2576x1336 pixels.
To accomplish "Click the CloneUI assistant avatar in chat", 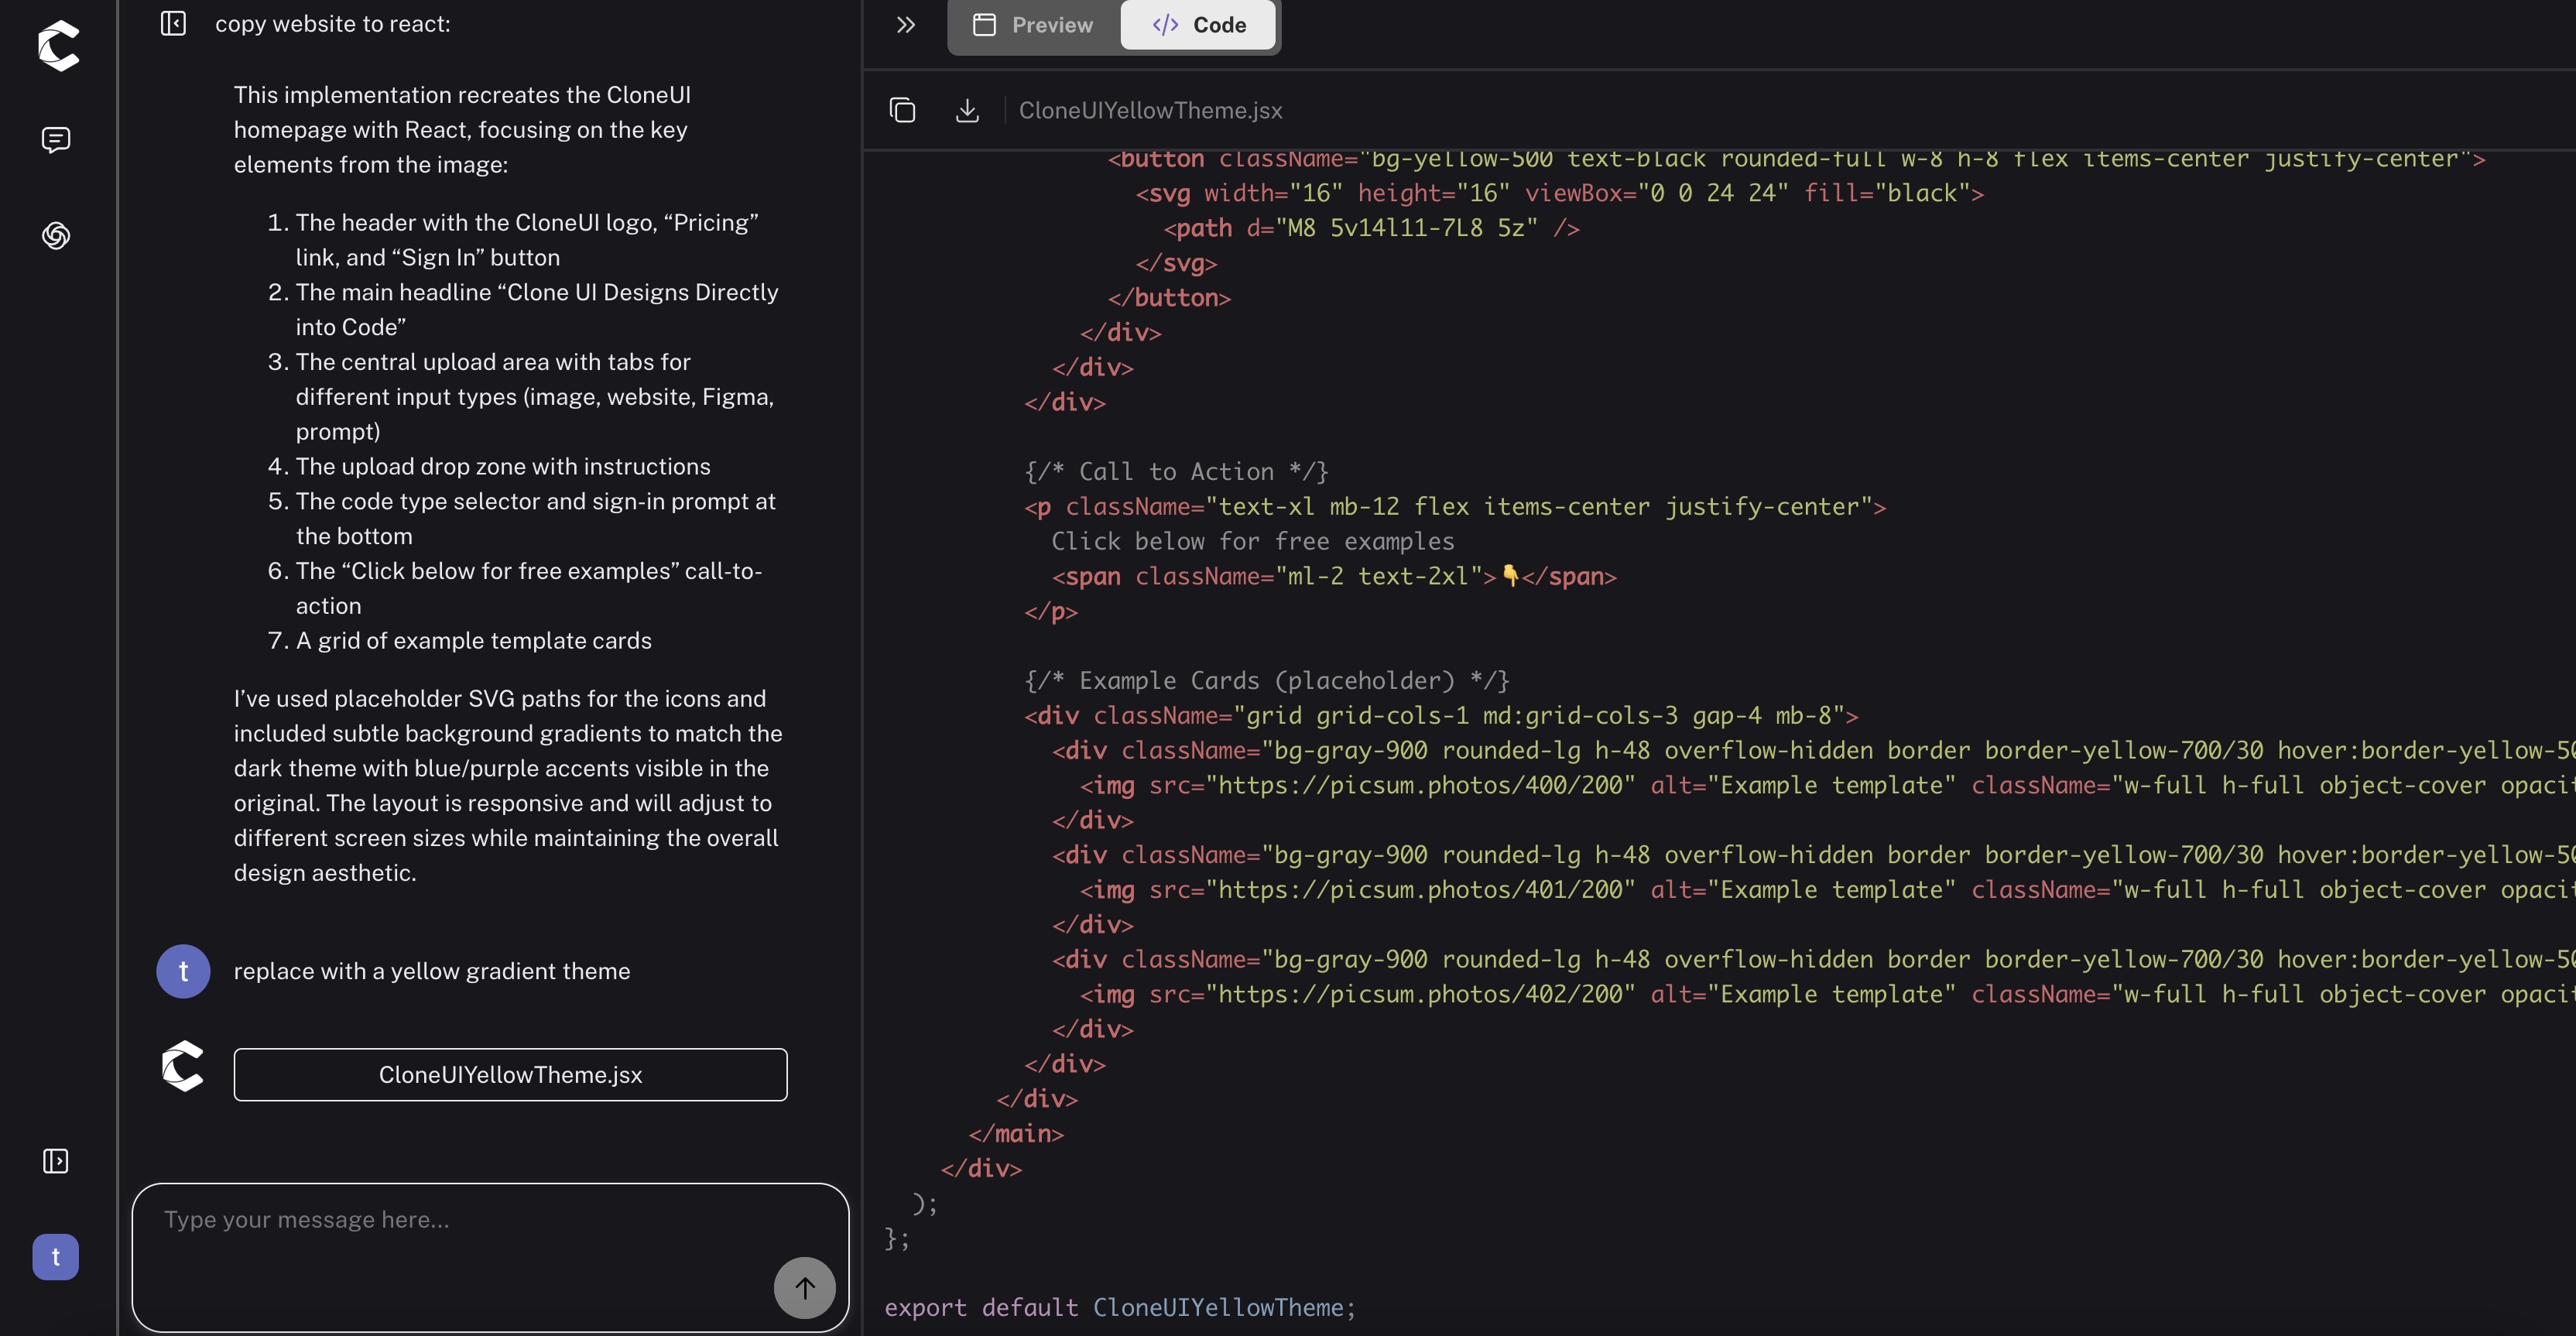I will point(183,1066).
